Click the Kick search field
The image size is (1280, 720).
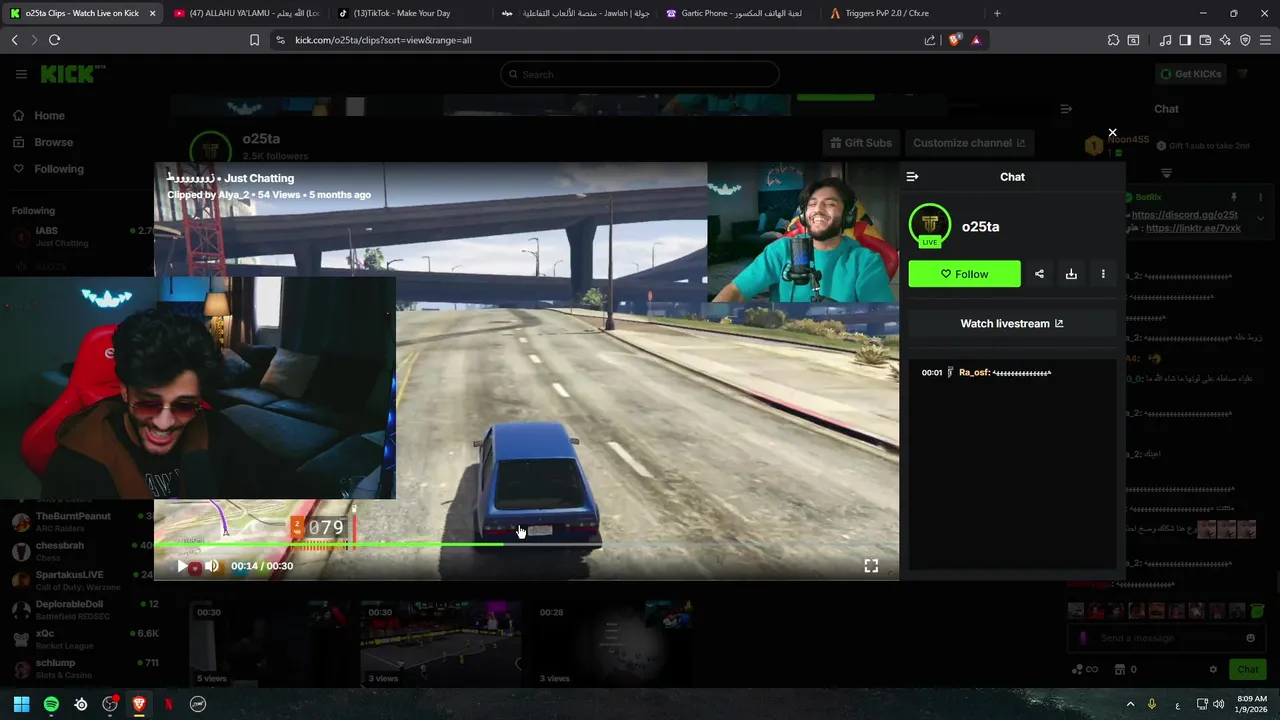click(639, 74)
